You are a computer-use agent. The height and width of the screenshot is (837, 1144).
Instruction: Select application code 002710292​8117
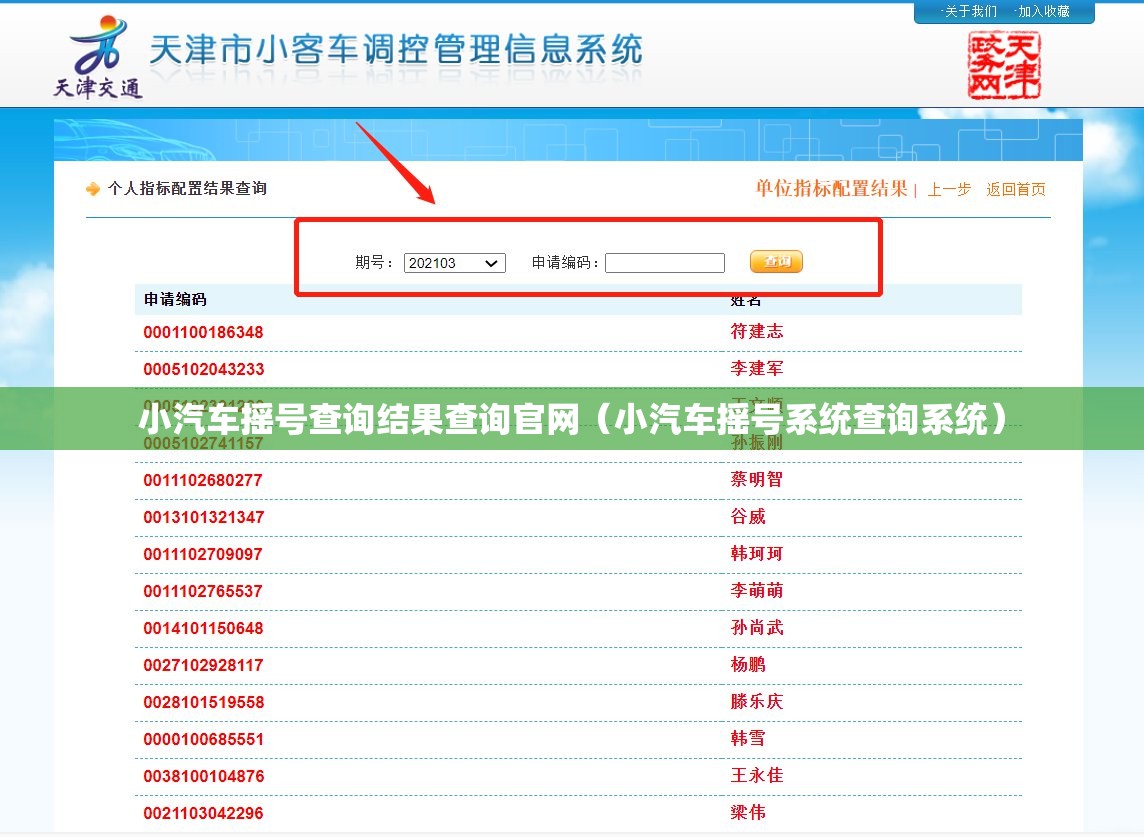[x=203, y=665]
